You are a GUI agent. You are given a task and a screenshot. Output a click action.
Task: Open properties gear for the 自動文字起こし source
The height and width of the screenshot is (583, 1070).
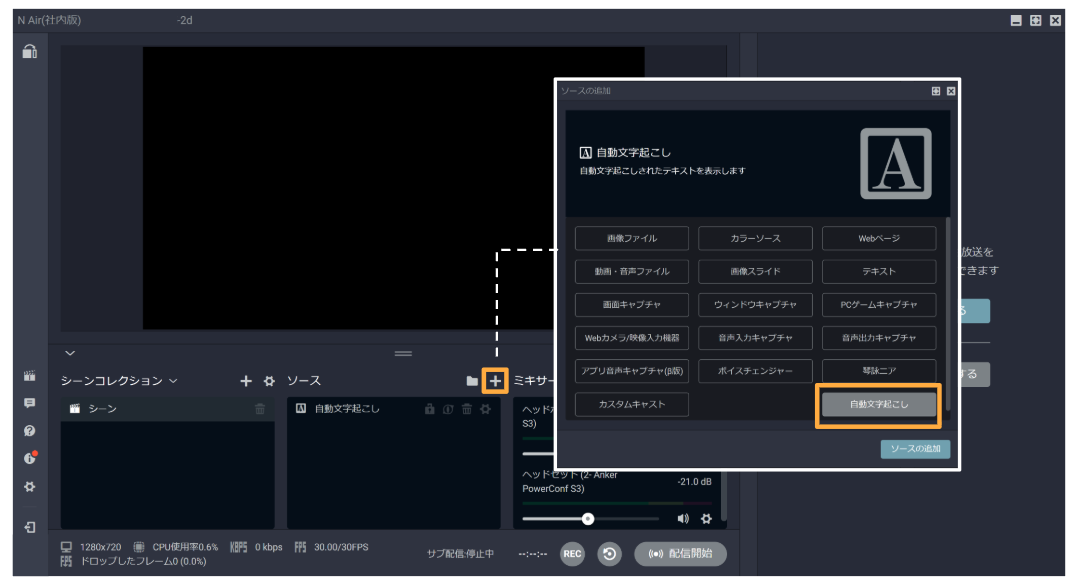[485, 408]
